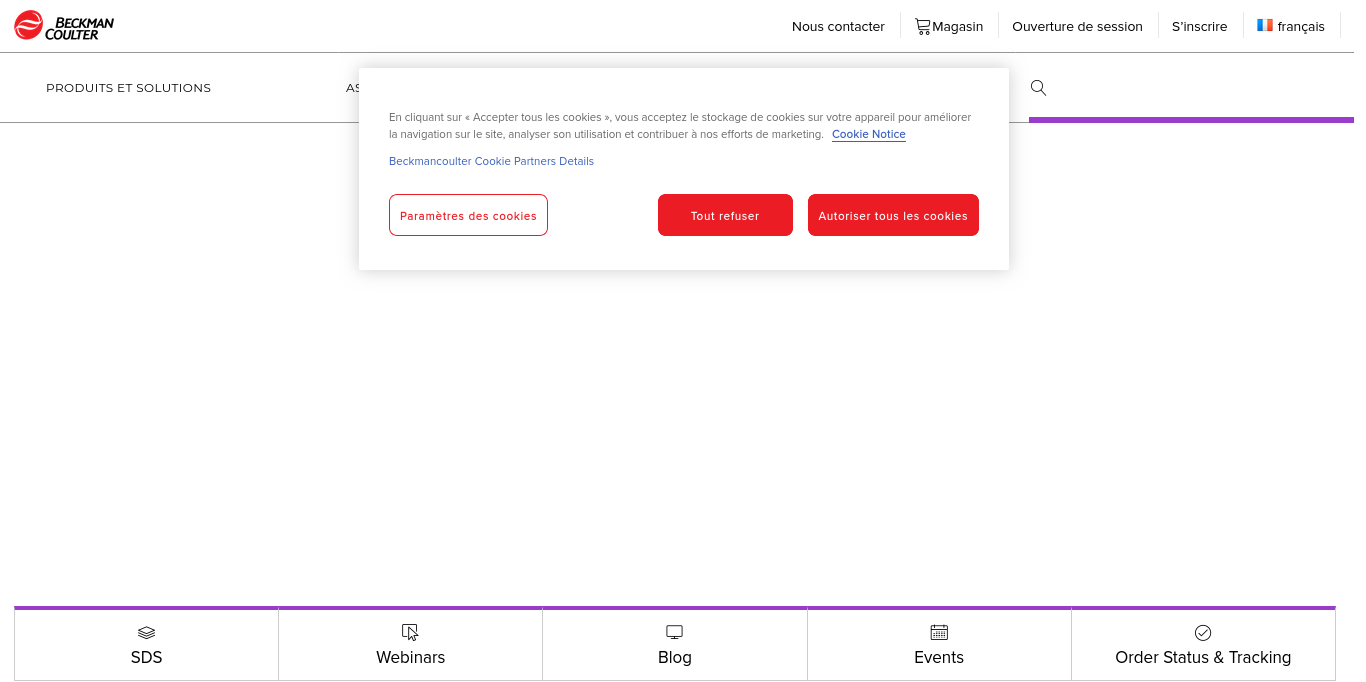Accept with Autoriser tous les cookies
The width and height of the screenshot is (1366, 682).
click(x=893, y=215)
